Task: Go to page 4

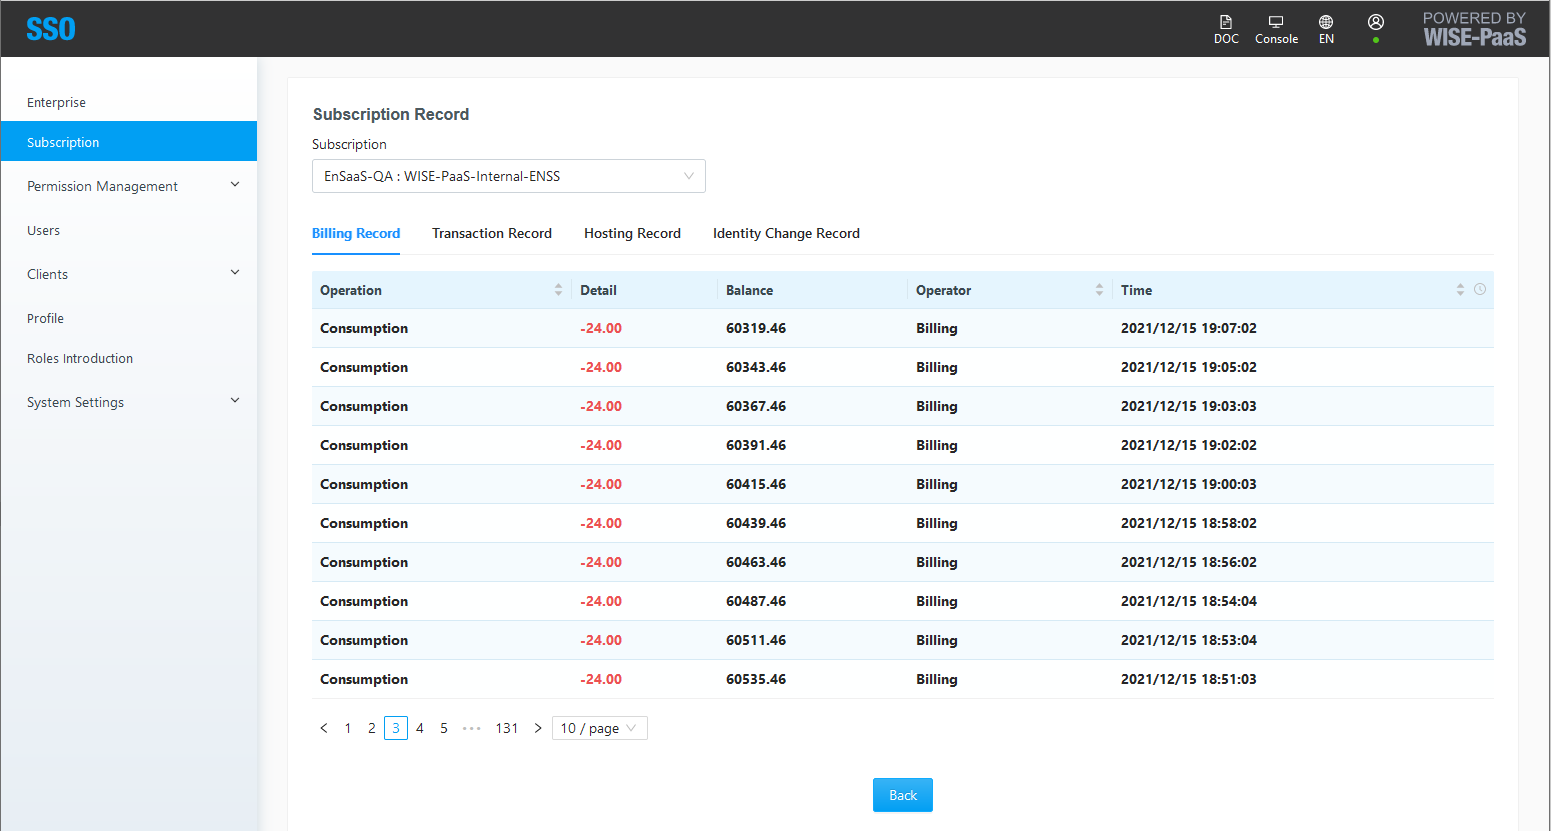Action: (420, 728)
